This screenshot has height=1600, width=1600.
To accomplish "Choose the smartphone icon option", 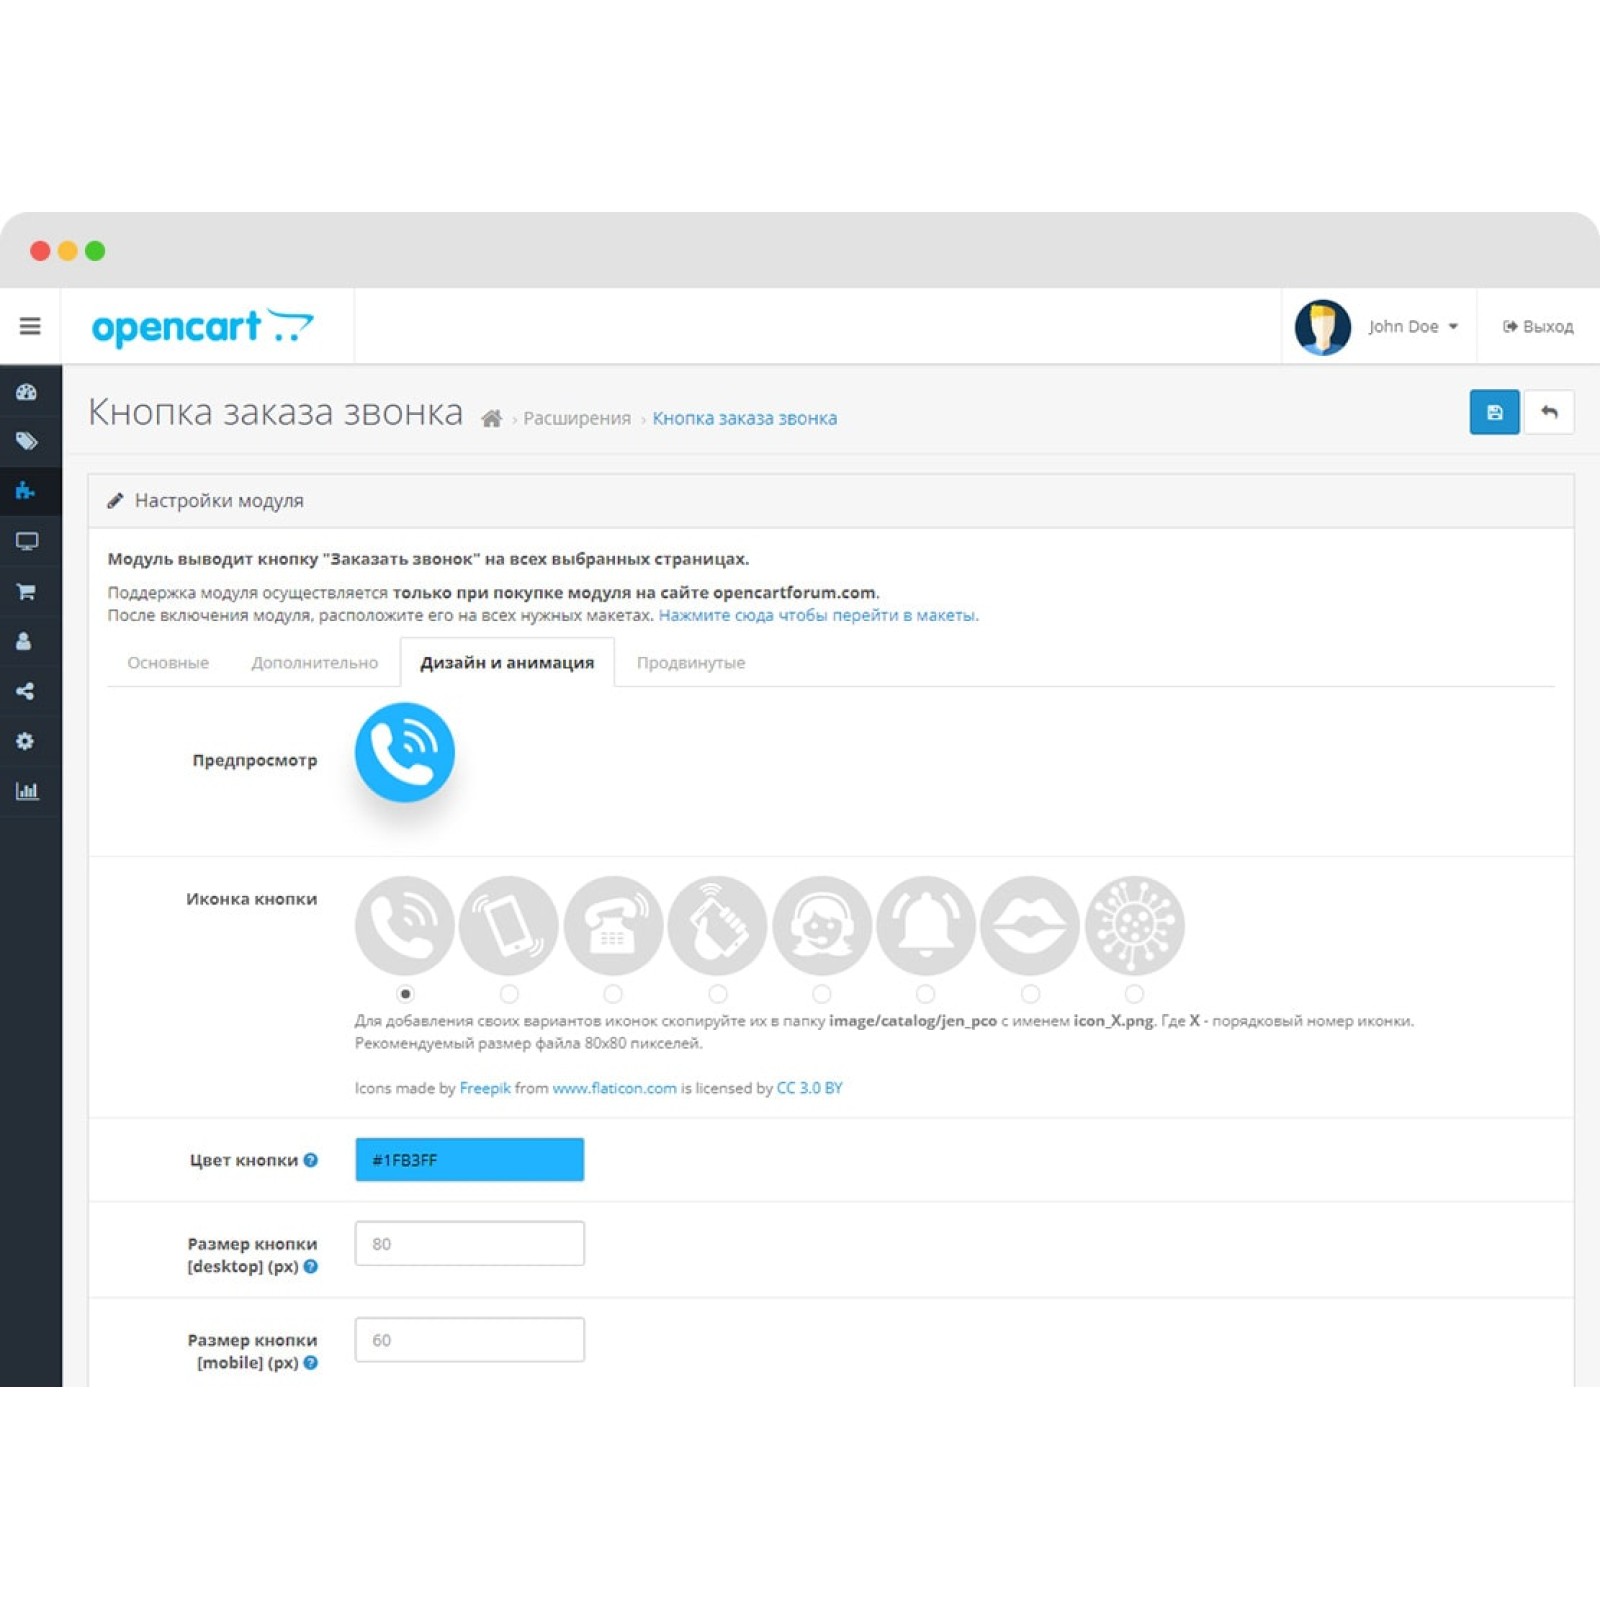I will pos(509,926).
